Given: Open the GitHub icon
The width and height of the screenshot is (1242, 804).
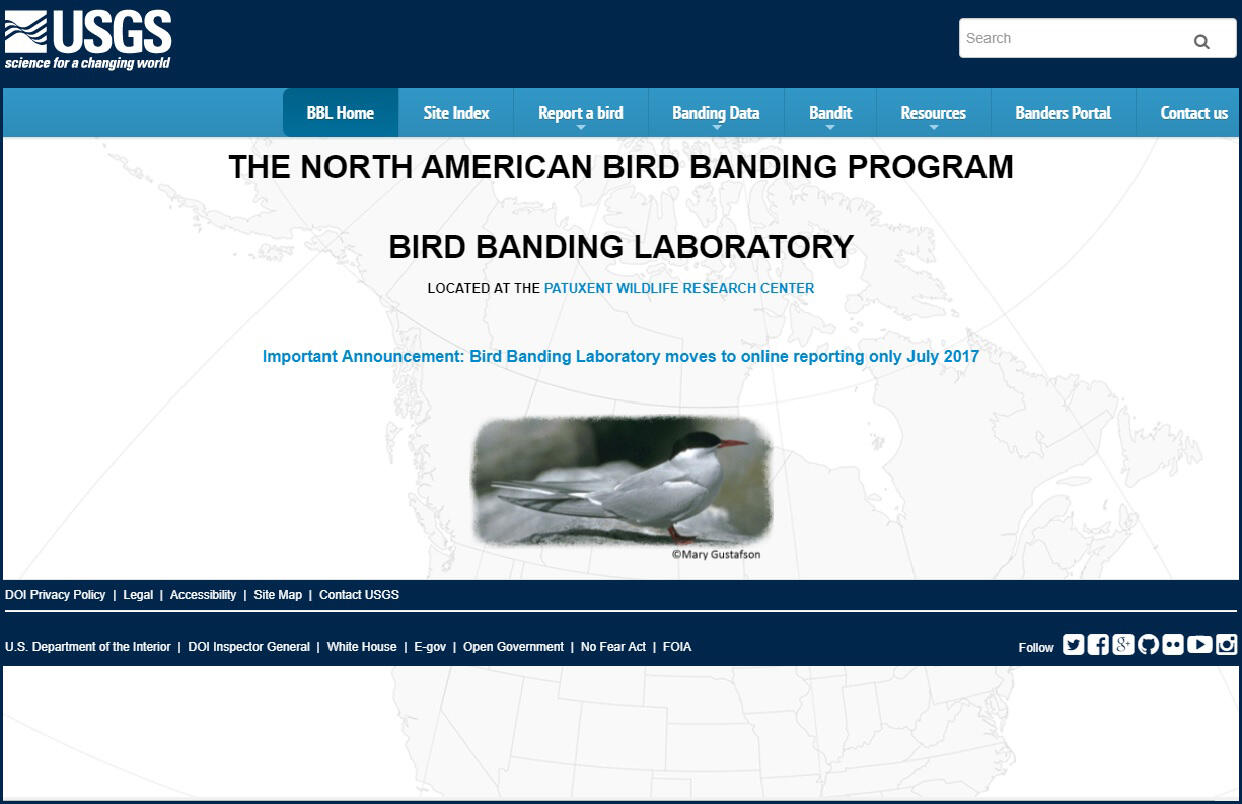Looking at the screenshot, I should (1148, 645).
